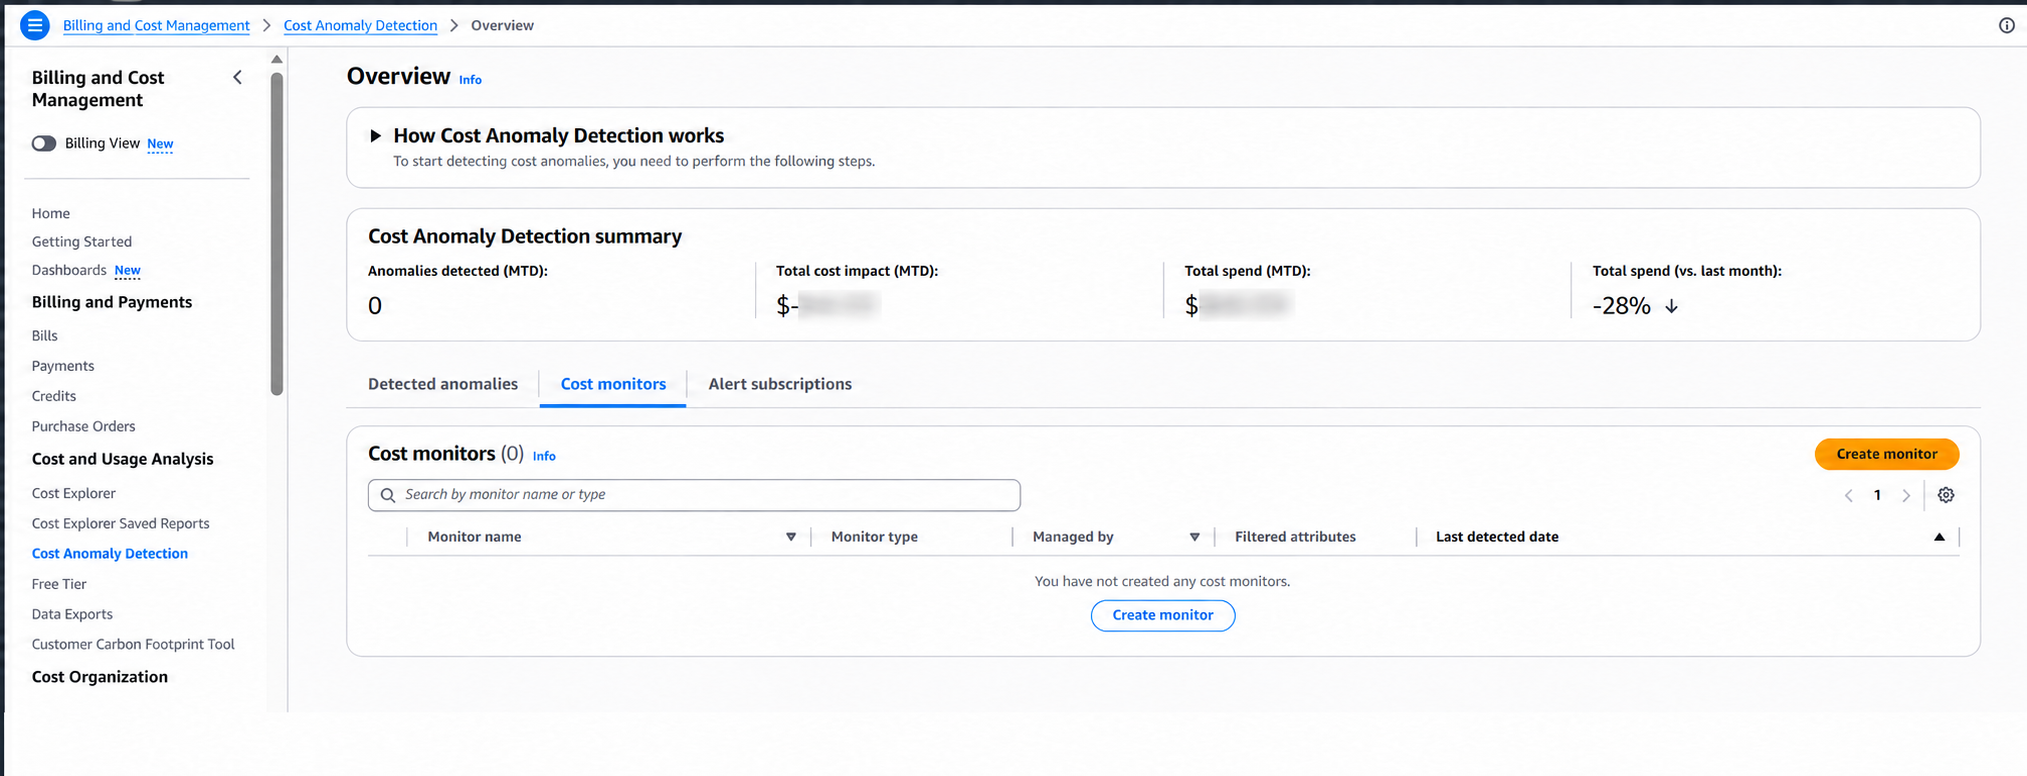This screenshot has height=776, width=2027.
Task: Click the sidebar scroll-up arrow
Action: click(x=277, y=60)
